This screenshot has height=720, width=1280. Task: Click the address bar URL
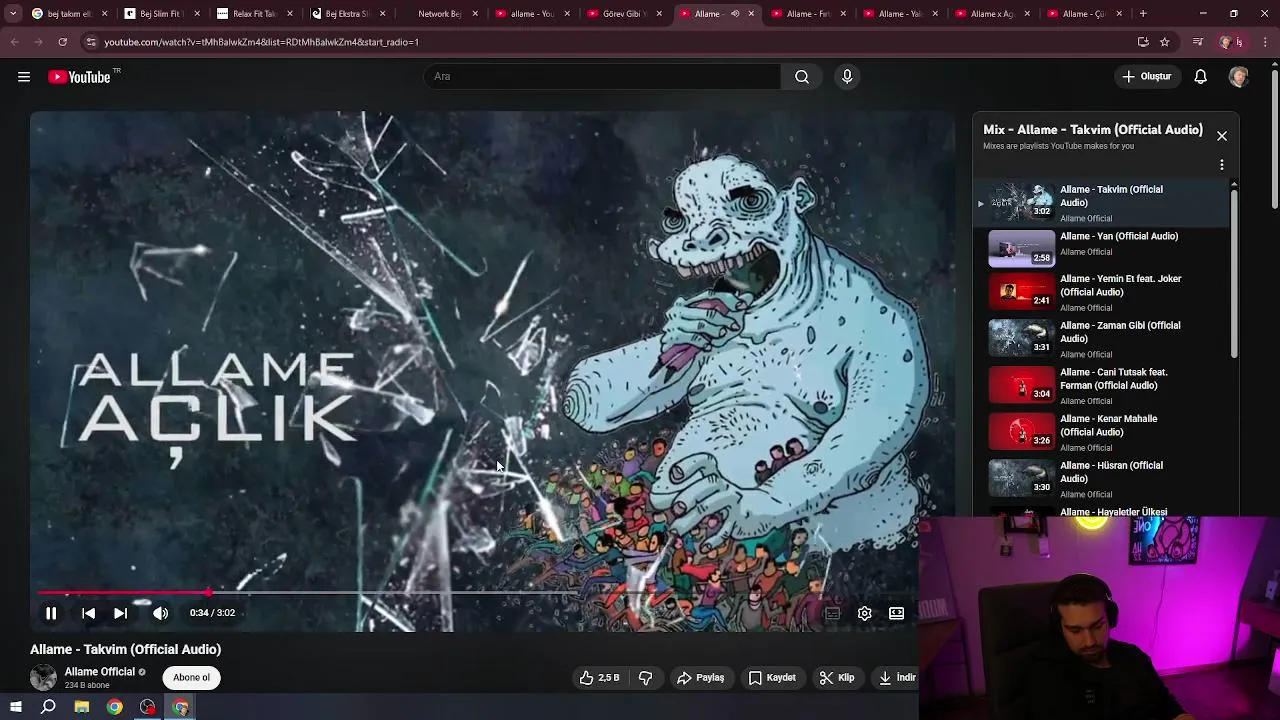pos(261,42)
